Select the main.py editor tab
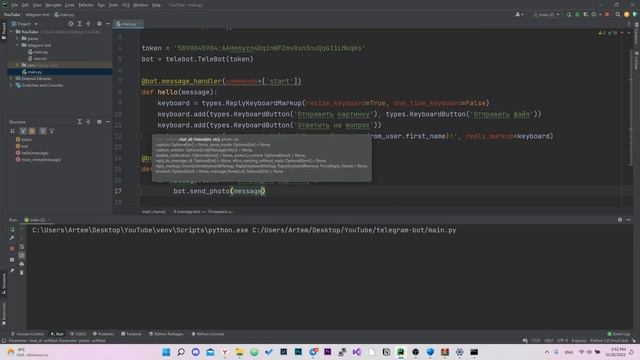This screenshot has height=360, width=640. click(x=128, y=24)
